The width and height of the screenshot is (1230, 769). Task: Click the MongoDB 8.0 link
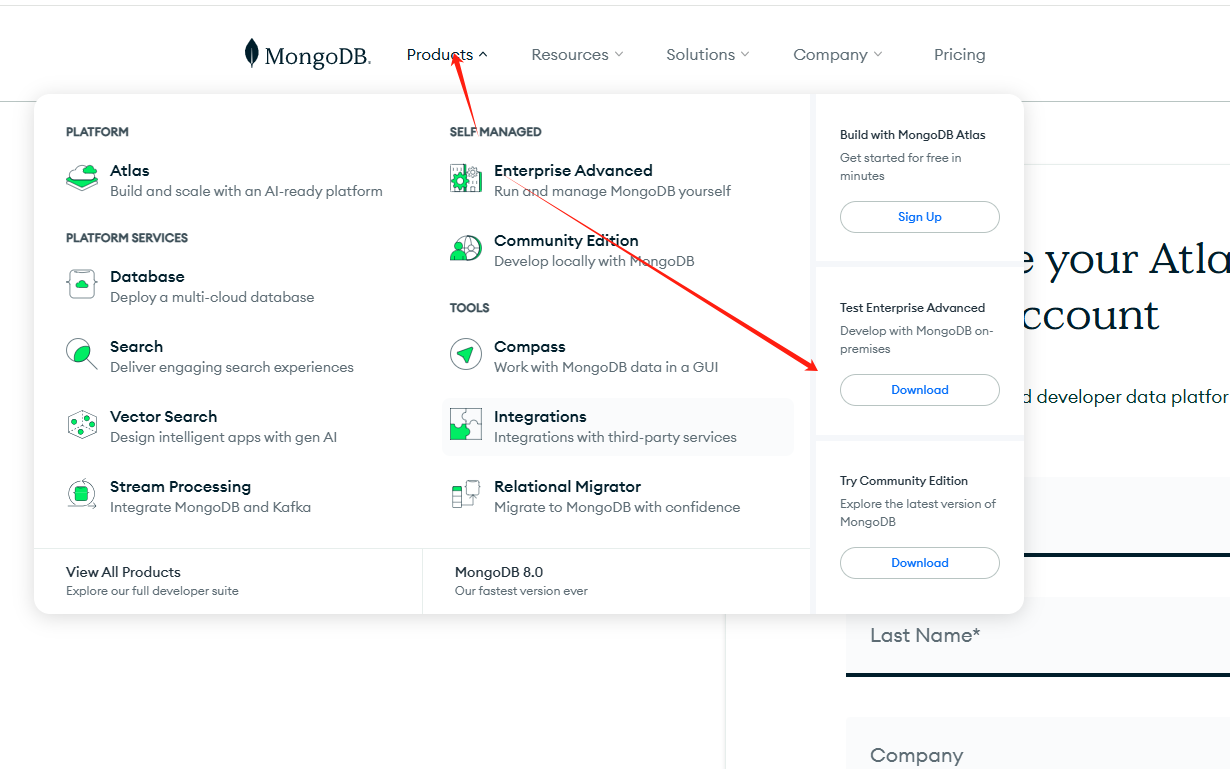click(499, 572)
